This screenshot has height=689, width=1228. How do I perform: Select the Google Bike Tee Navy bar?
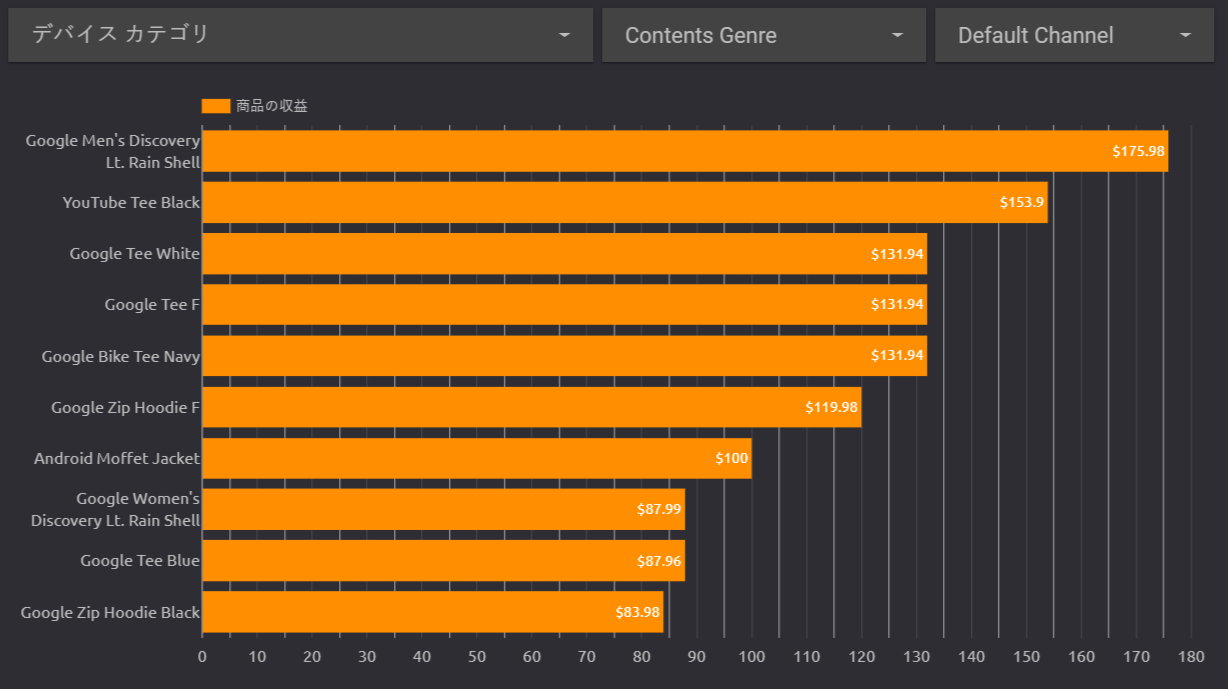click(x=564, y=356)
